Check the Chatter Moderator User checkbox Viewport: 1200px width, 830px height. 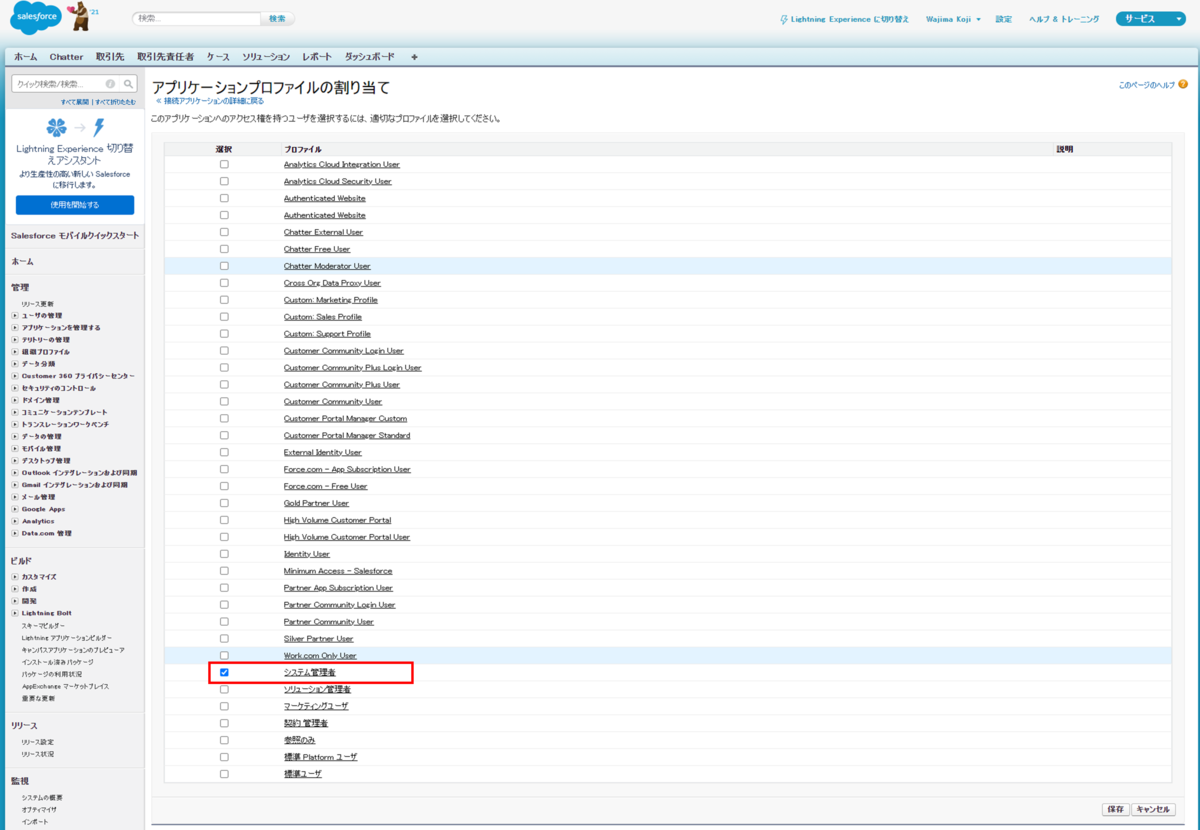pos(224,266)
